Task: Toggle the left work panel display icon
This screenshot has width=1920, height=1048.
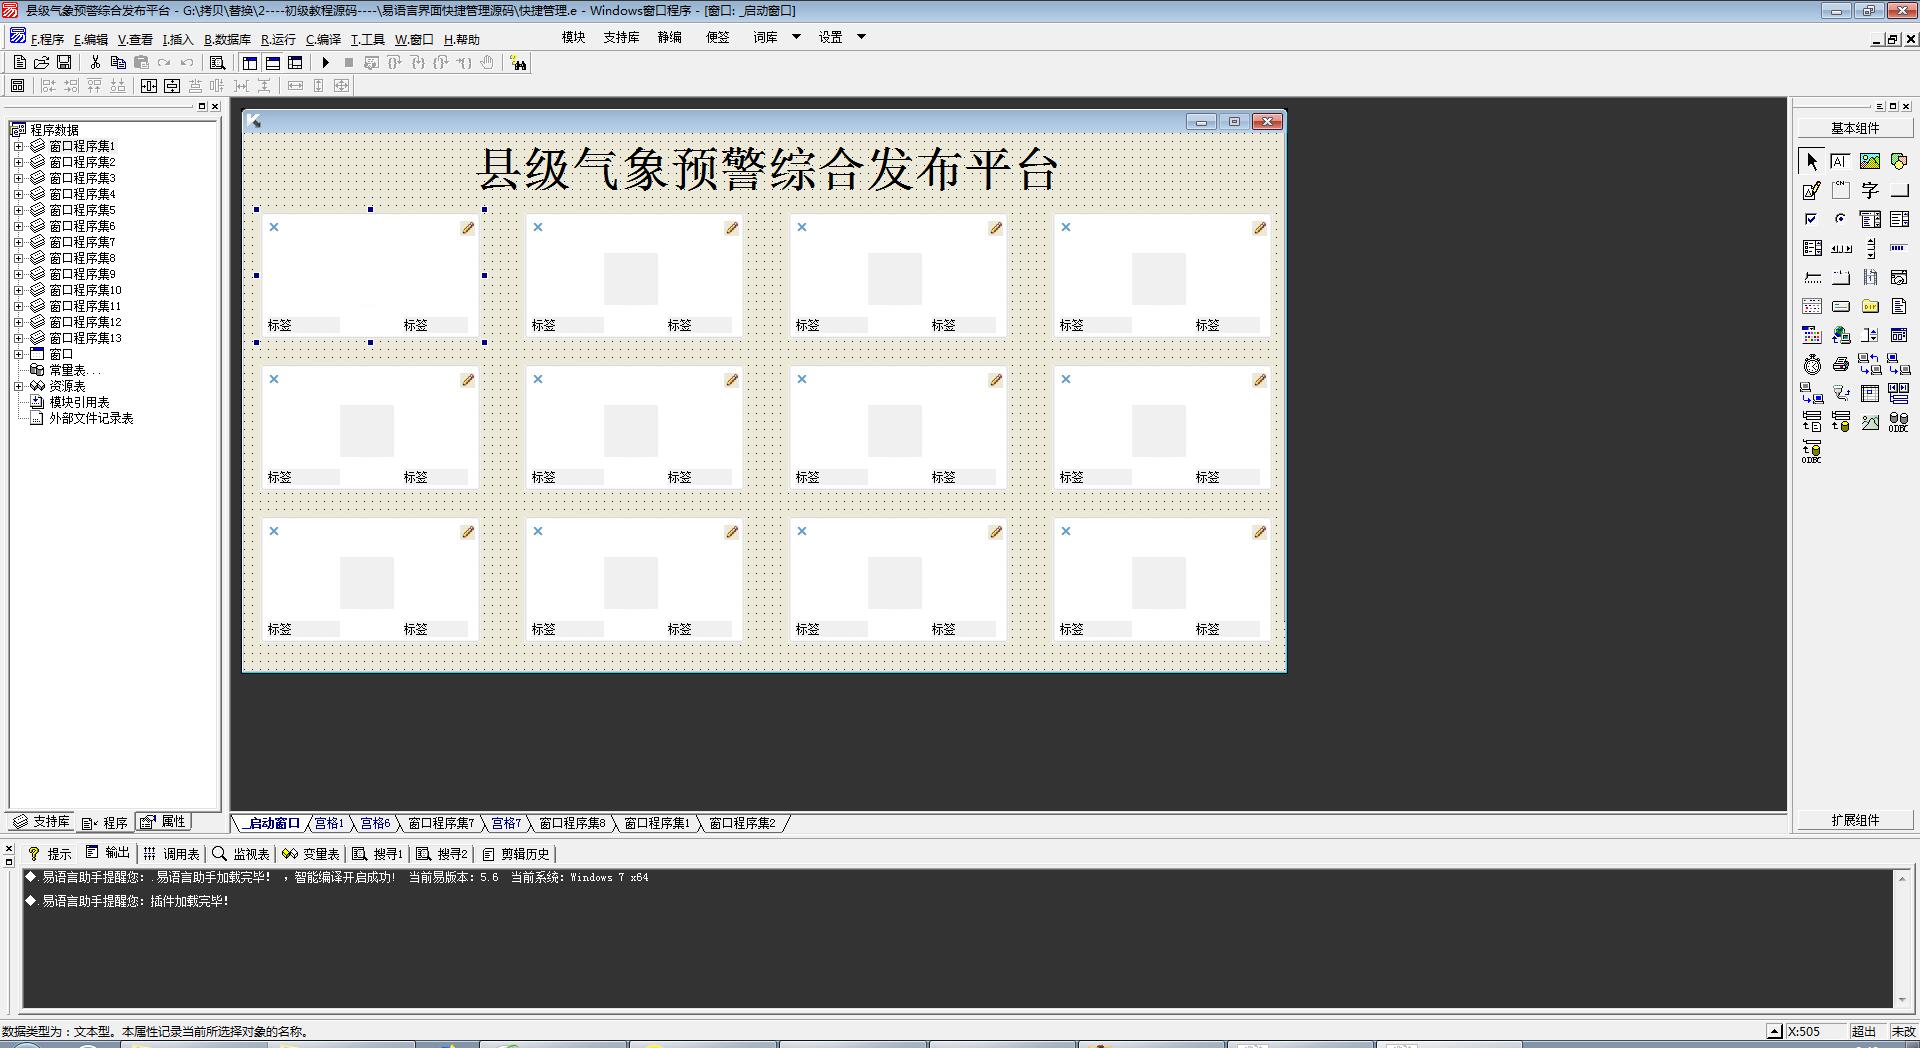Action: [250, 62]
